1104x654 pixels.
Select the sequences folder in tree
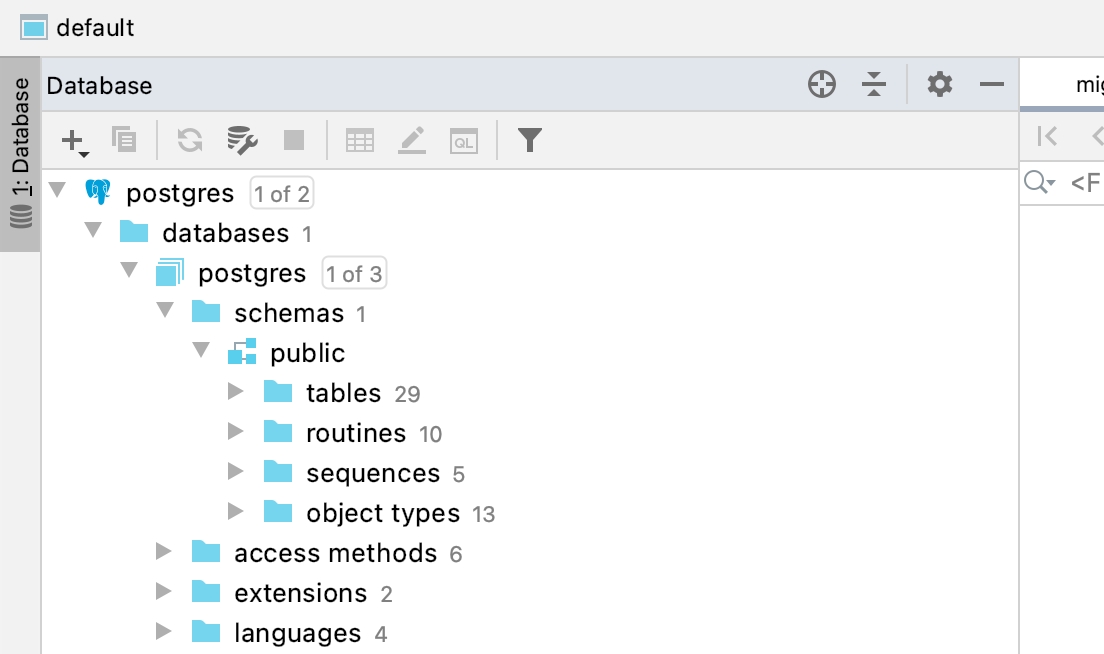click(372, 473)
